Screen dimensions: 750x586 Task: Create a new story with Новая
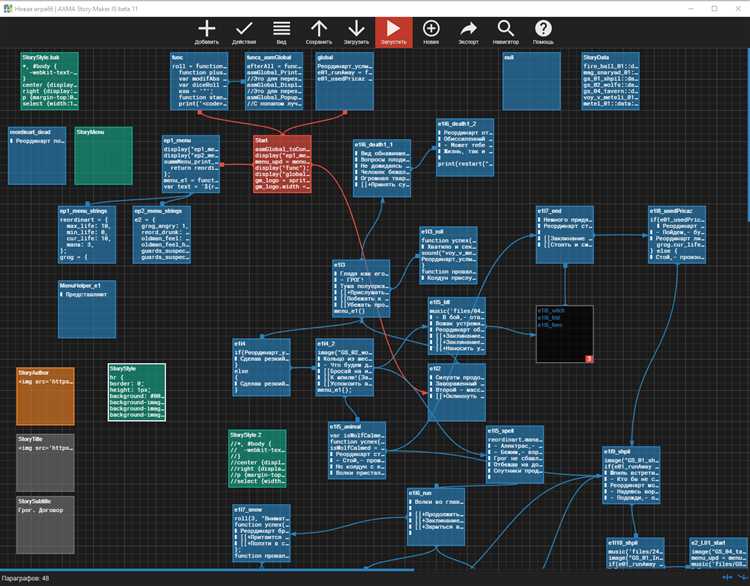tap(431, 29)
